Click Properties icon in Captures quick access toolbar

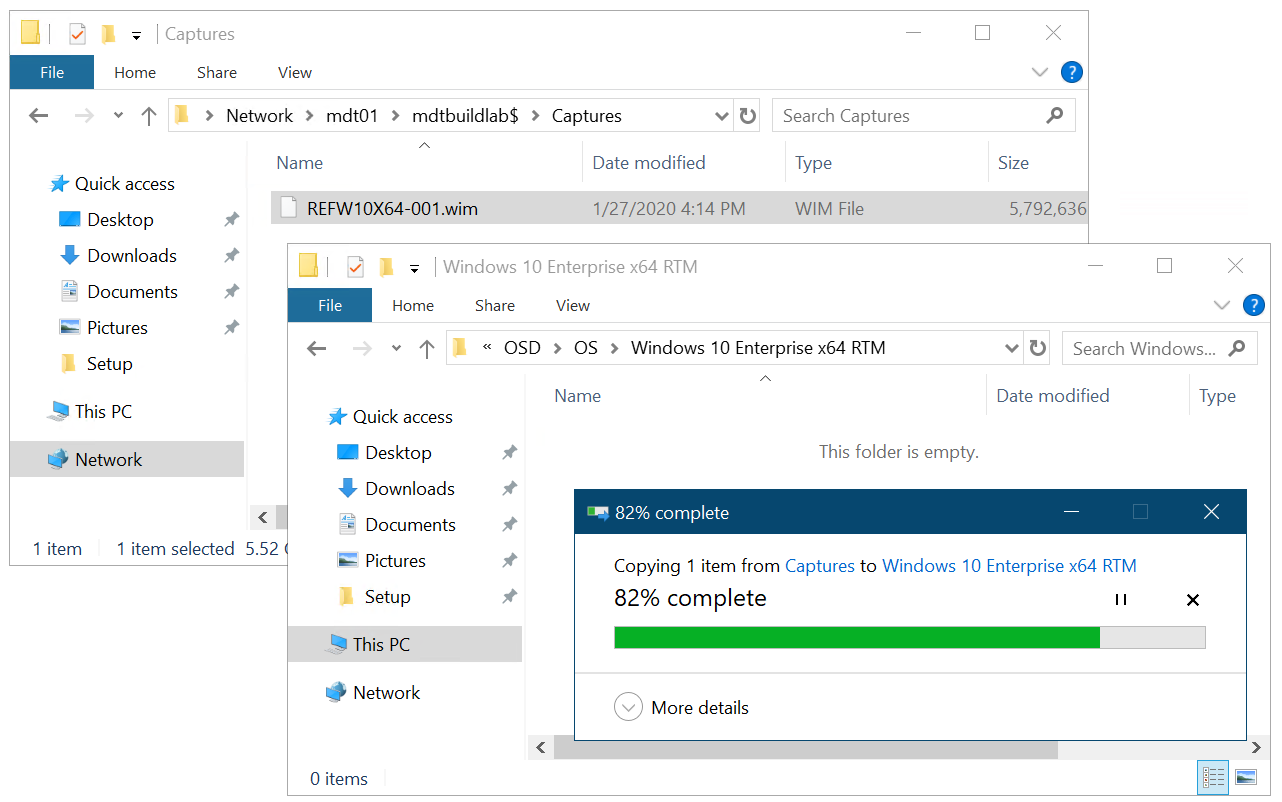(x=78, y=34)
